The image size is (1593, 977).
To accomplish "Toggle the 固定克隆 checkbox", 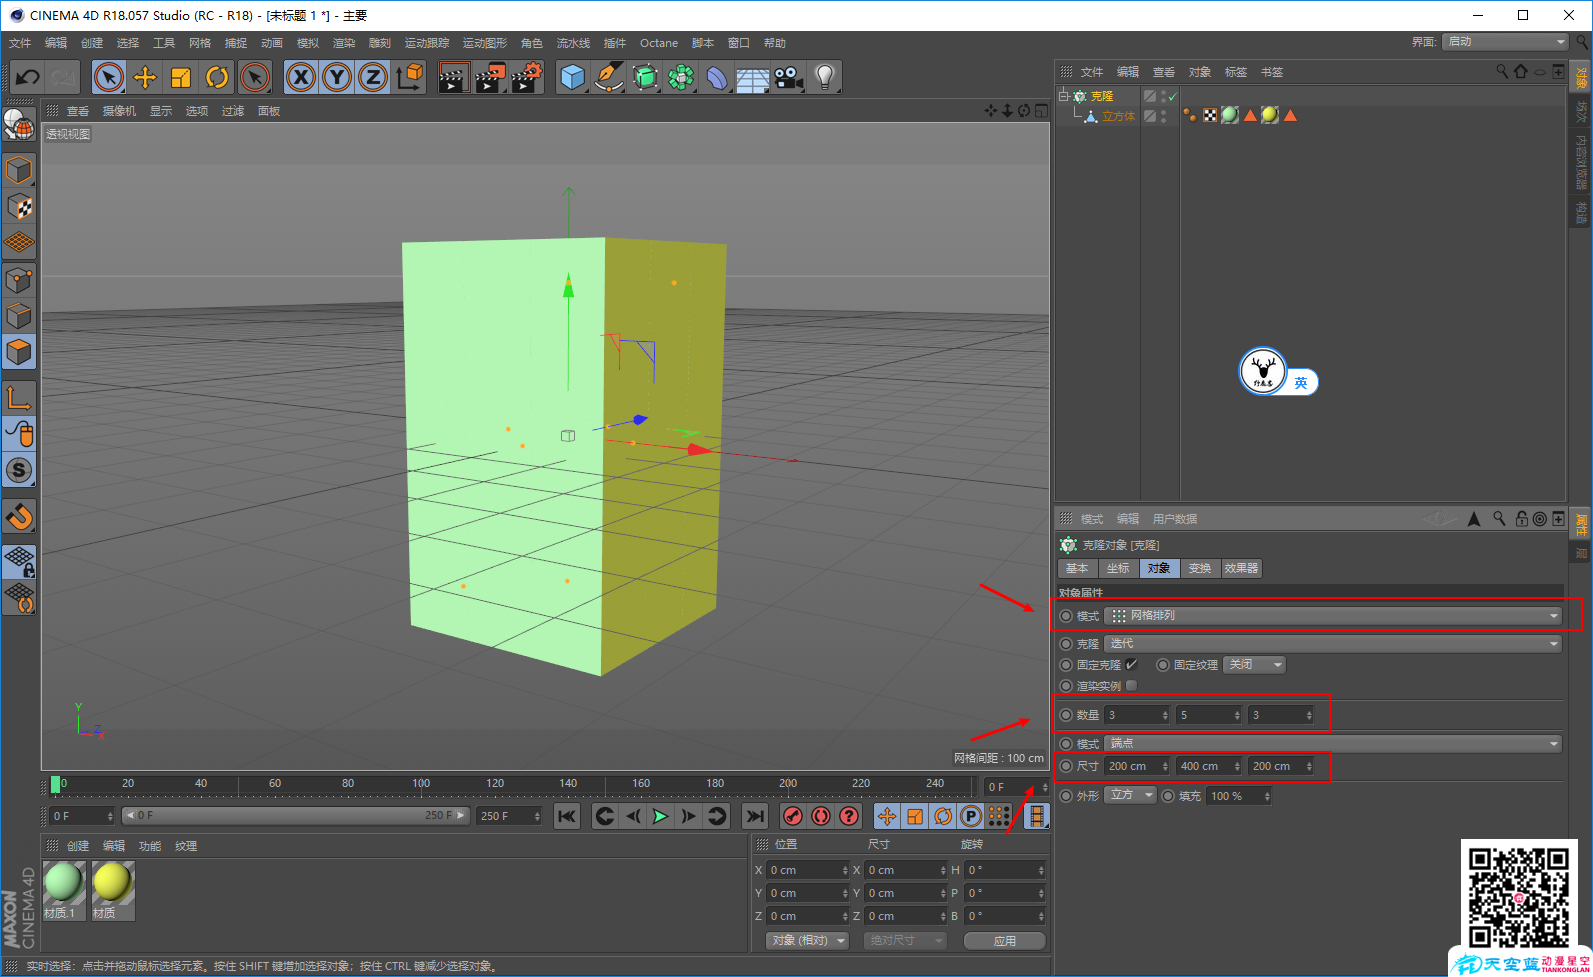I will [1132, 664].
